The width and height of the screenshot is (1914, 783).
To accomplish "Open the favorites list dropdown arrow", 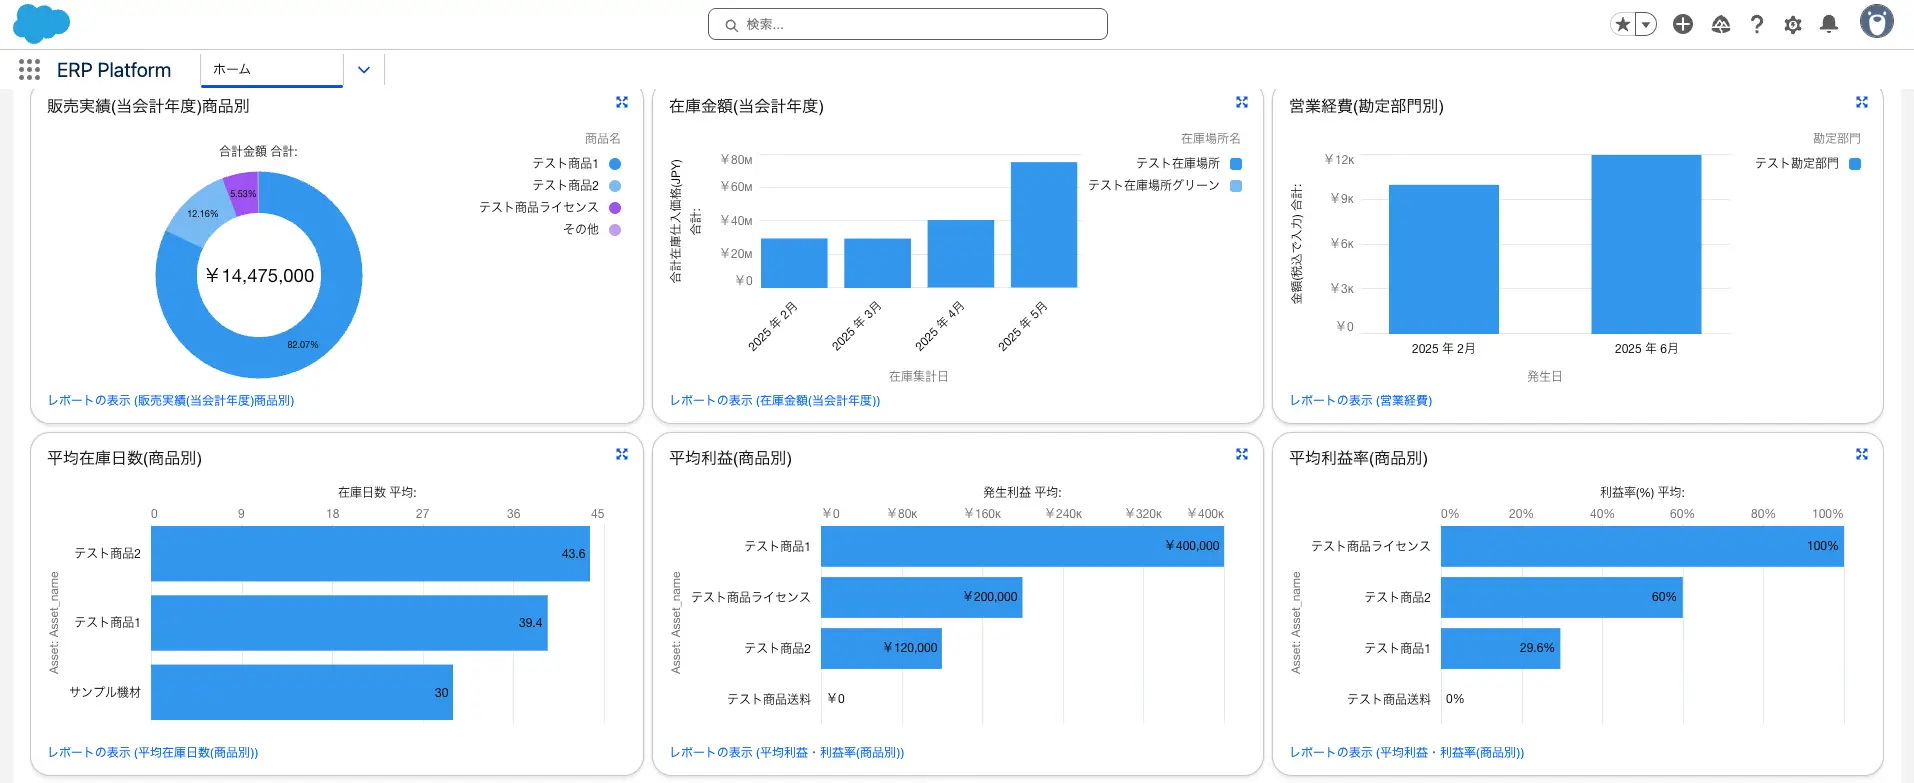I will click(1646, 24).
